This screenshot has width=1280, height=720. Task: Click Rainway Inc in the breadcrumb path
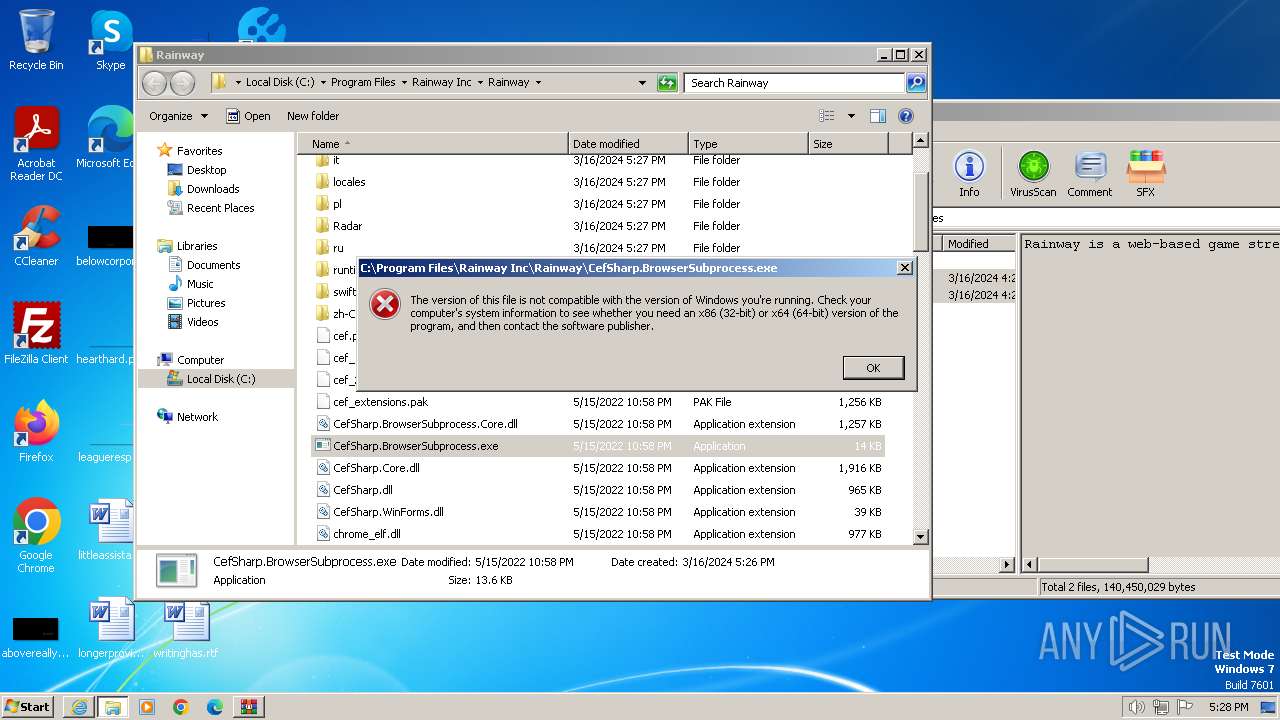441,82
